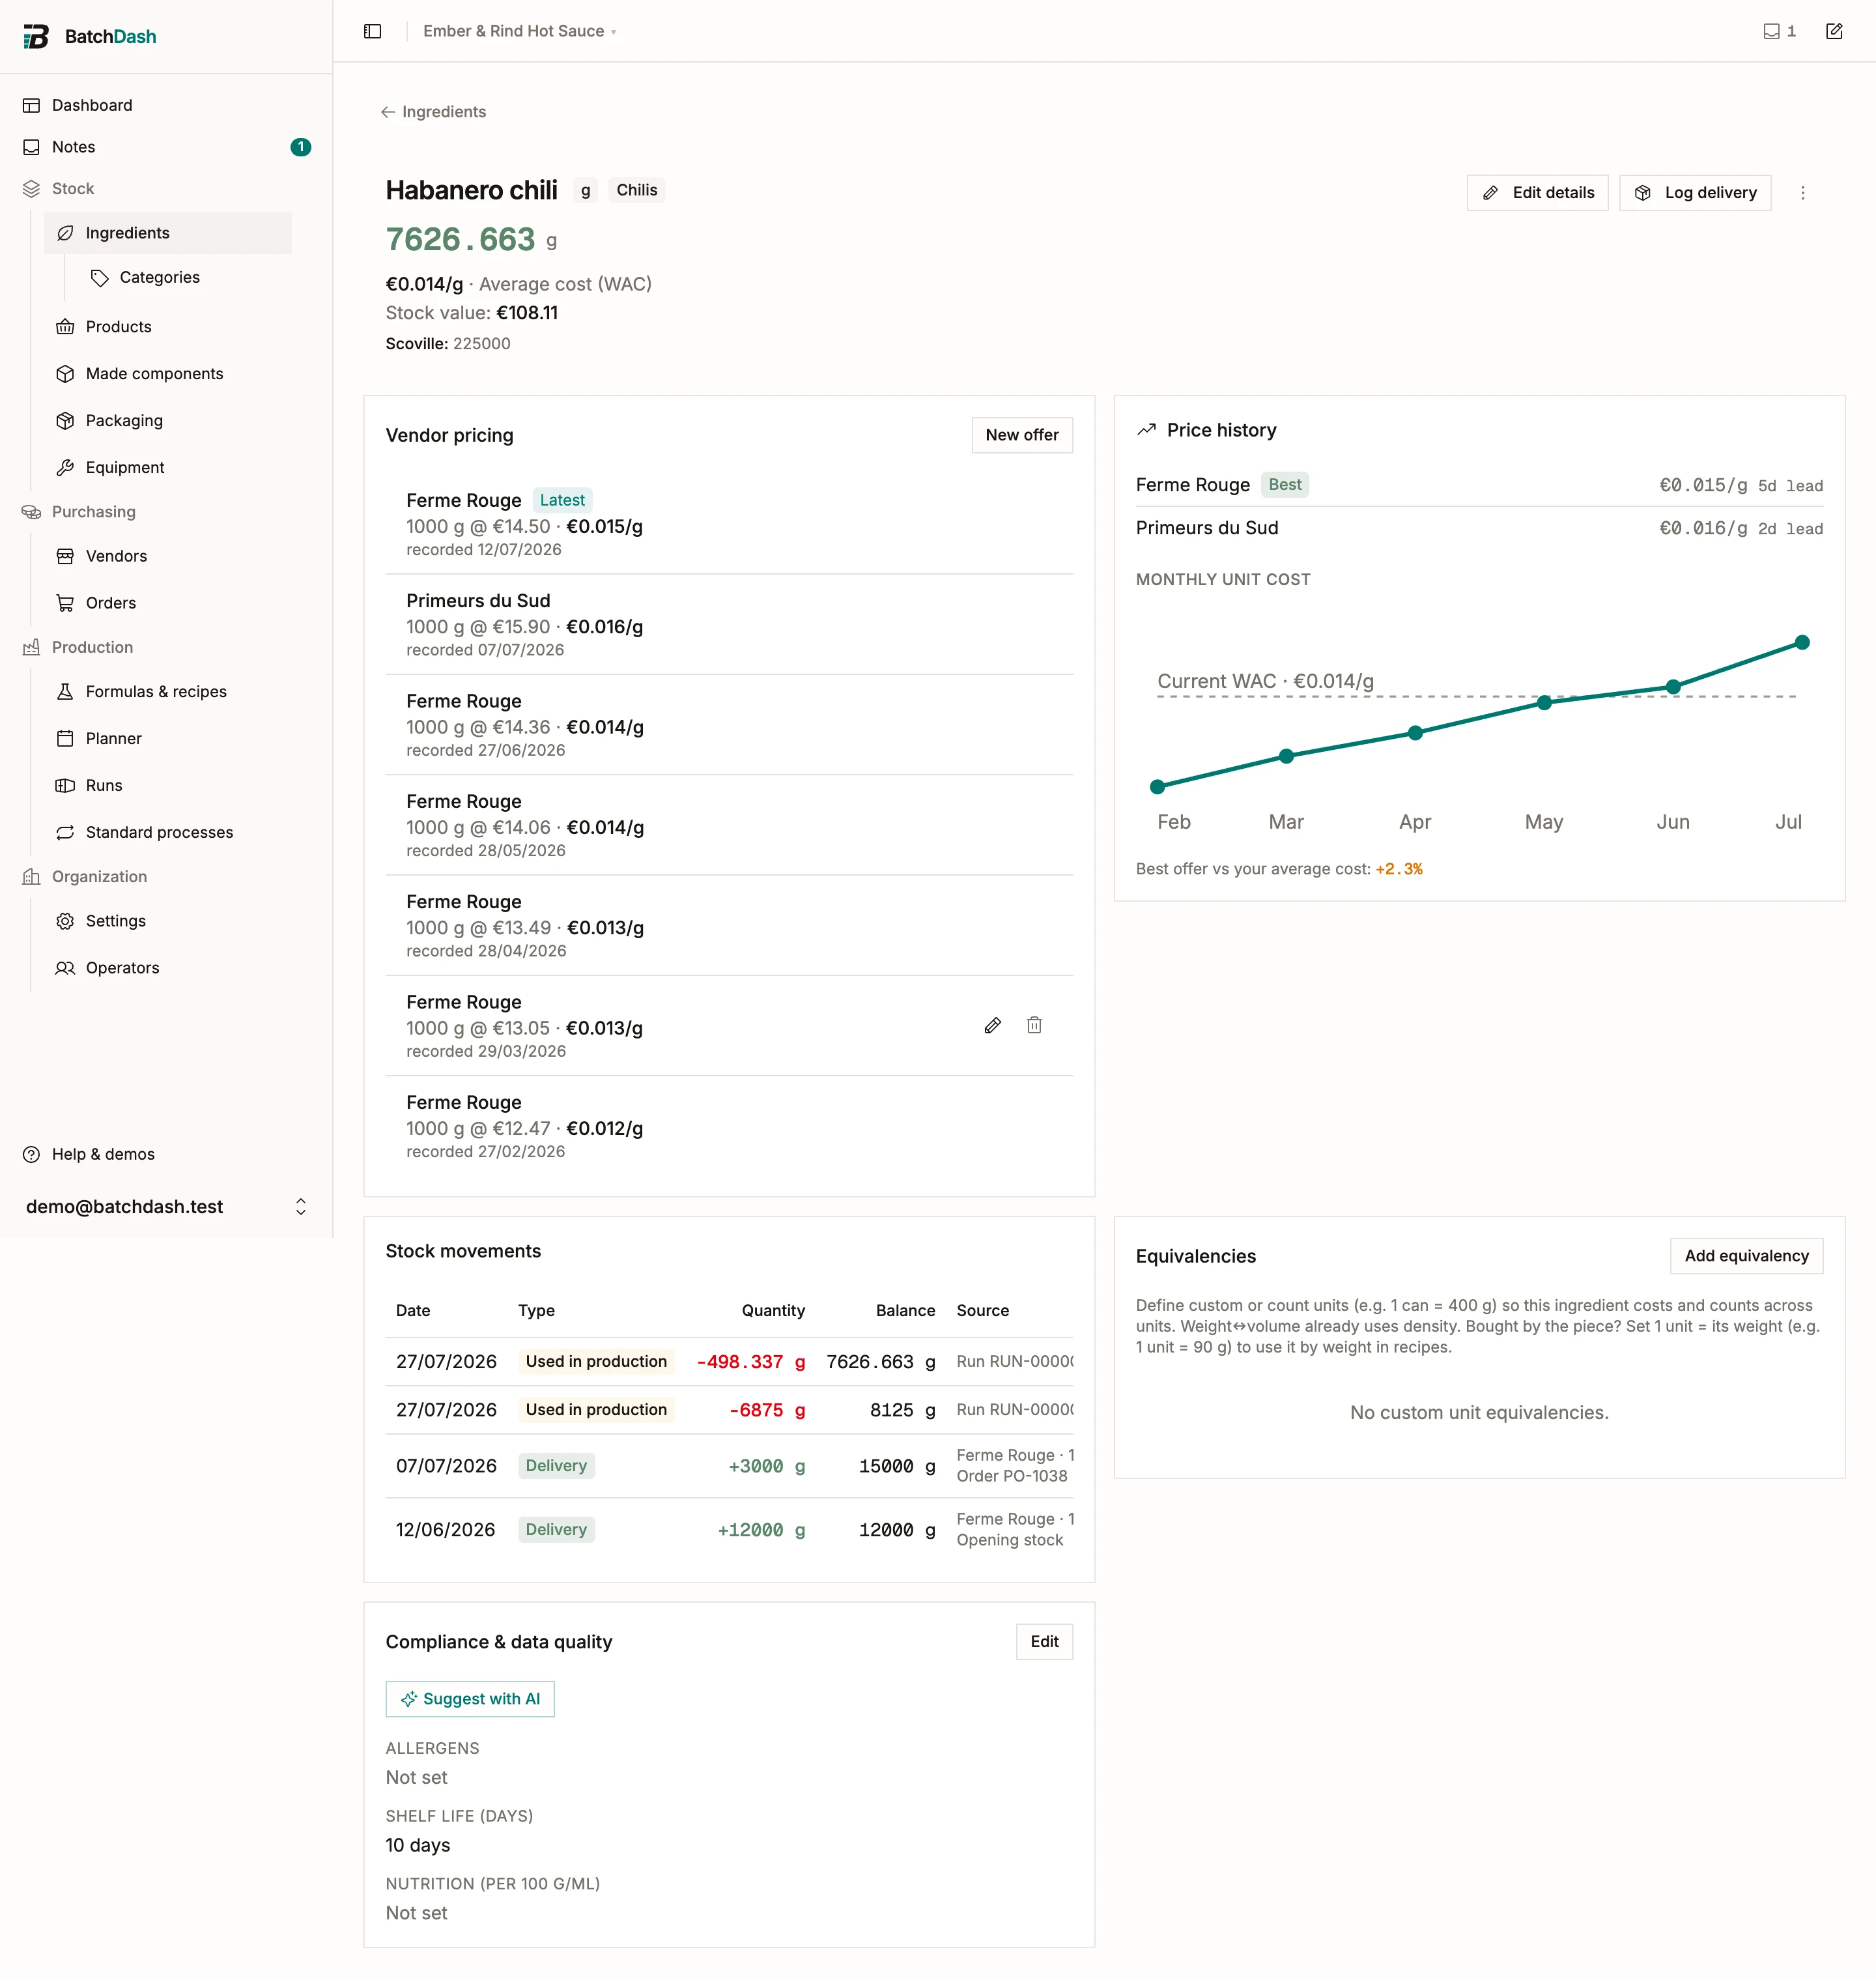Click the g unit badge

[585, 190]
